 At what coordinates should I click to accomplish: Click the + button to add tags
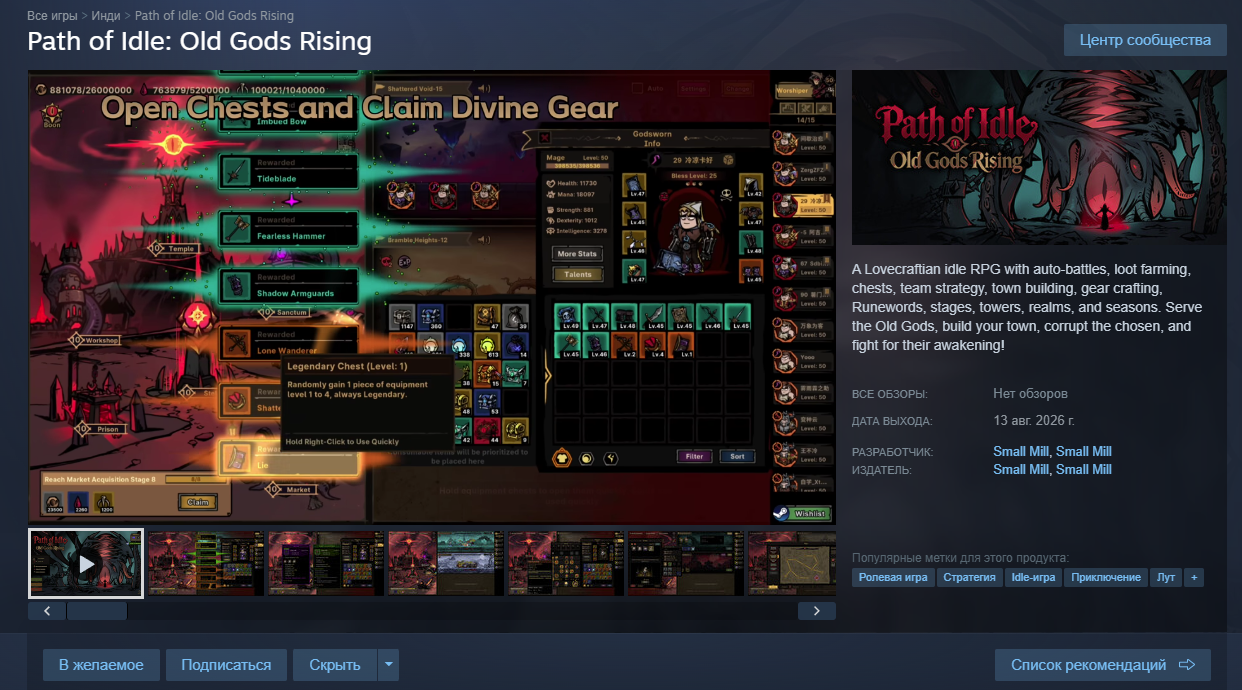[1194, 577]
